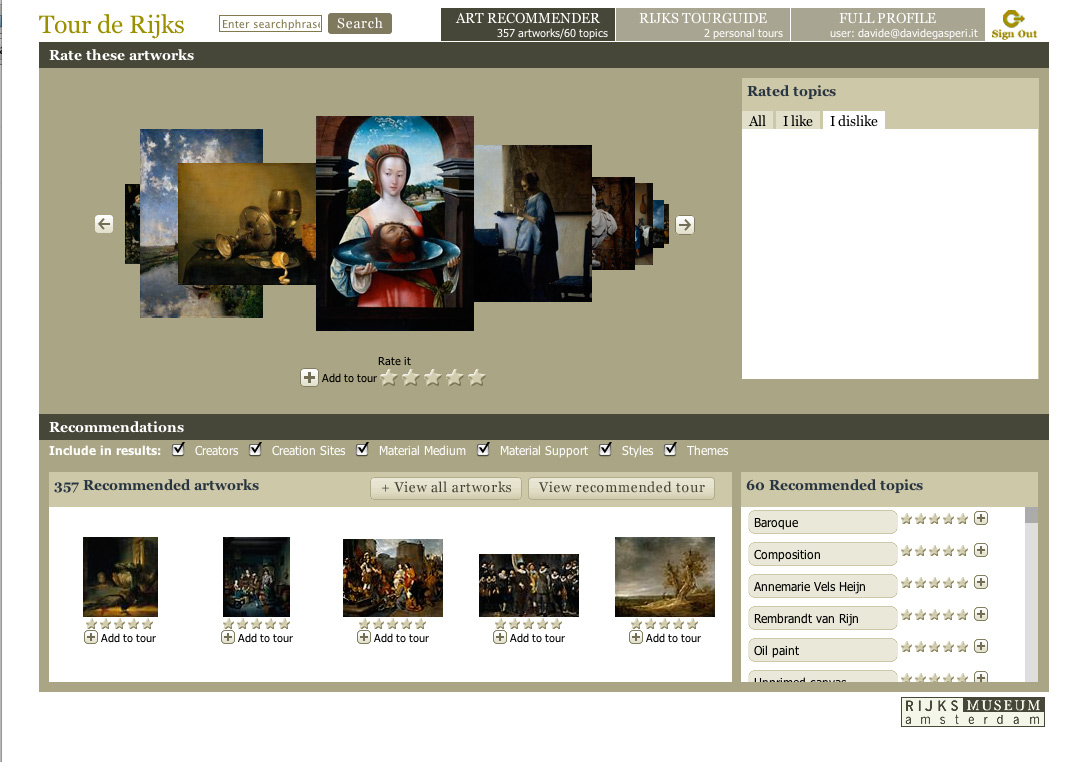This screenshot has width=1072, height=762.
Task: Show previous artwork with left arrow
Action: click(x=104, y=223)
